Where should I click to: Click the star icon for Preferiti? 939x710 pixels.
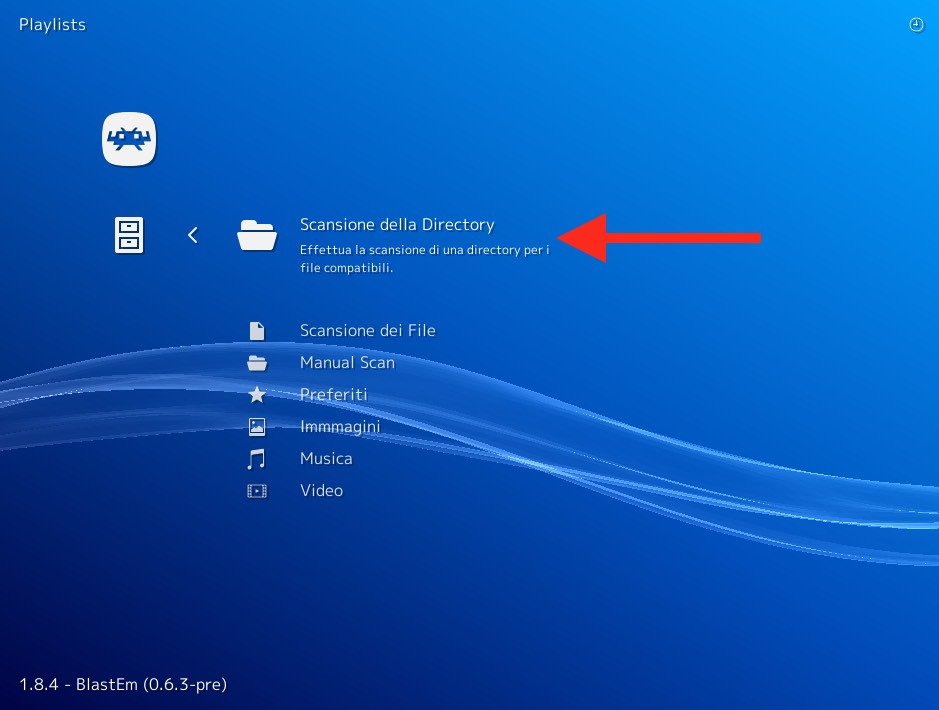[257, 395]
